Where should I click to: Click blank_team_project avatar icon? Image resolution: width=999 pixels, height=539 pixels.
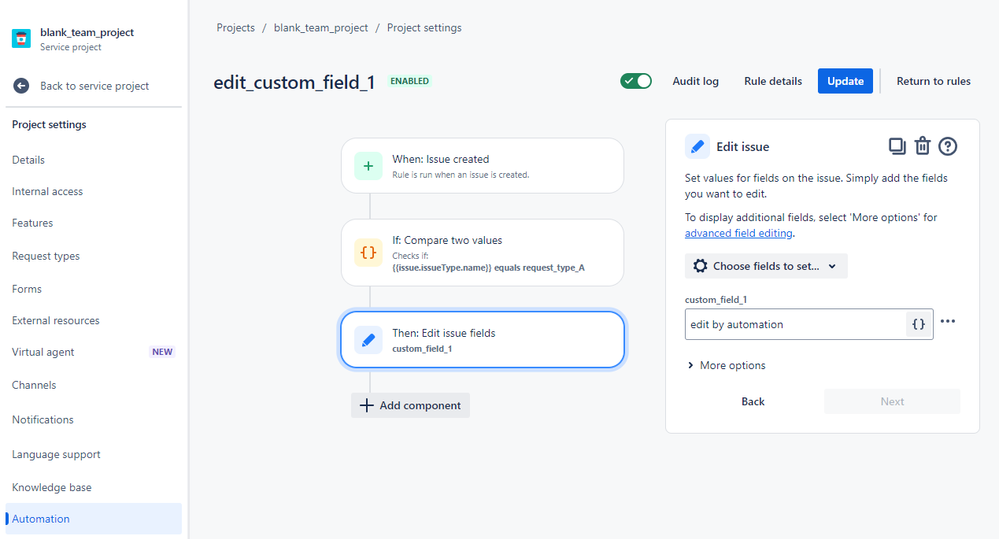(x=22, y=38)
